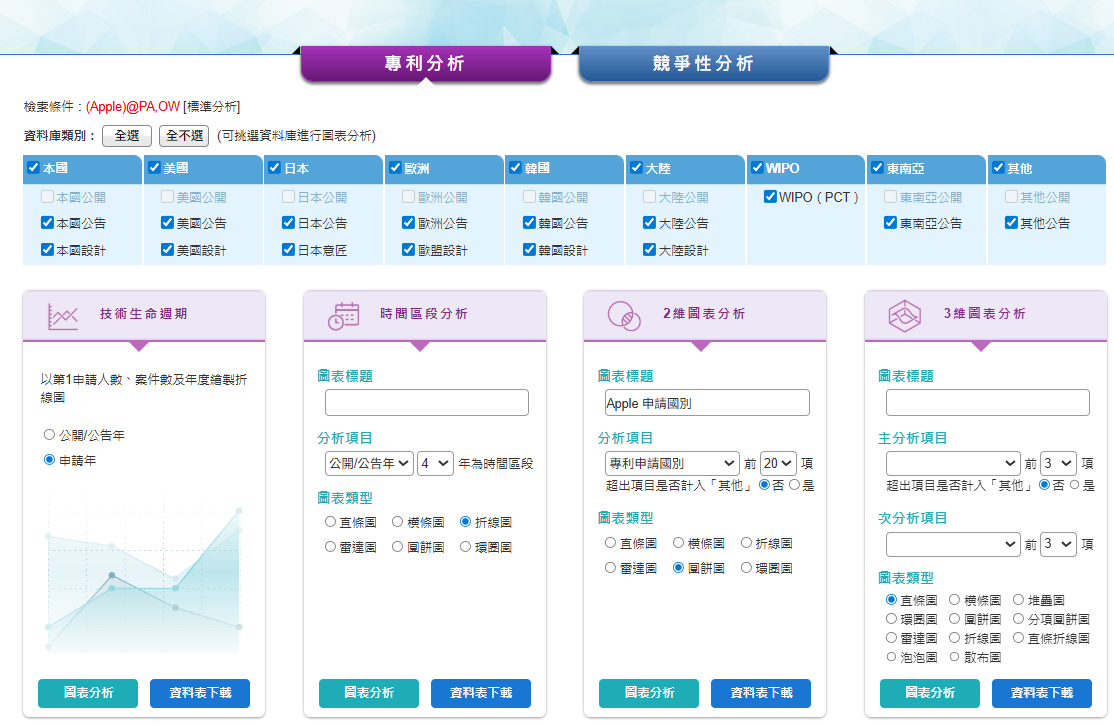Open the 主分析項目 dropdown
This screenshot has width=1114, height=726.
tap(953, 463)
